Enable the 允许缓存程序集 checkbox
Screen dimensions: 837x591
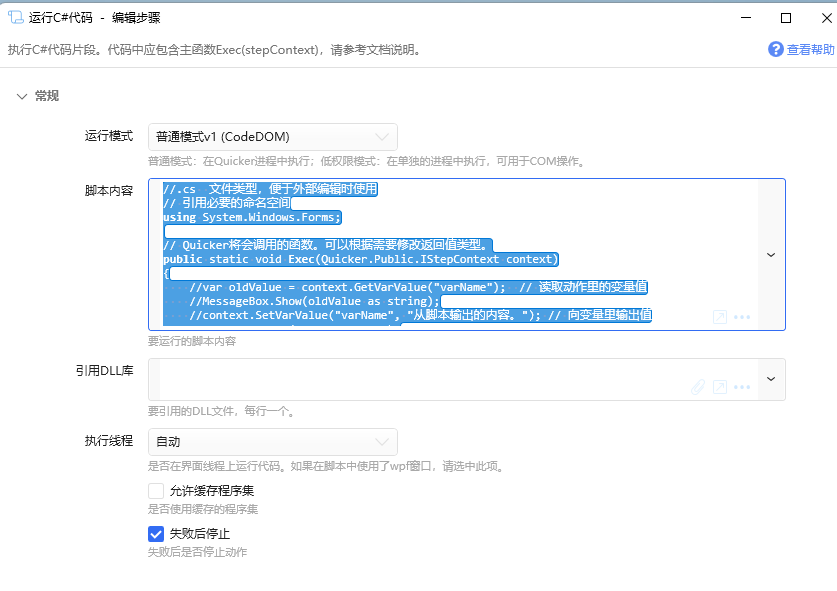[156, 491]
